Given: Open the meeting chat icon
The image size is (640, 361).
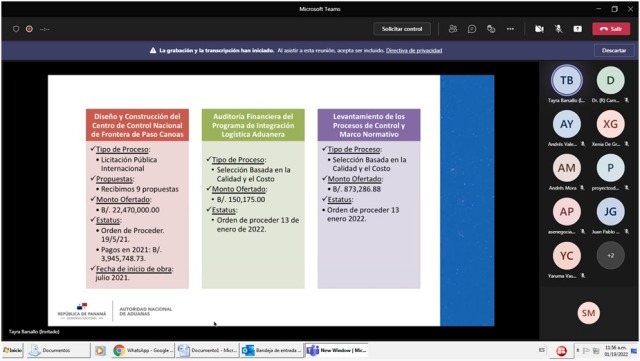Looking at the screenshot, I should (x=472, y=29).
